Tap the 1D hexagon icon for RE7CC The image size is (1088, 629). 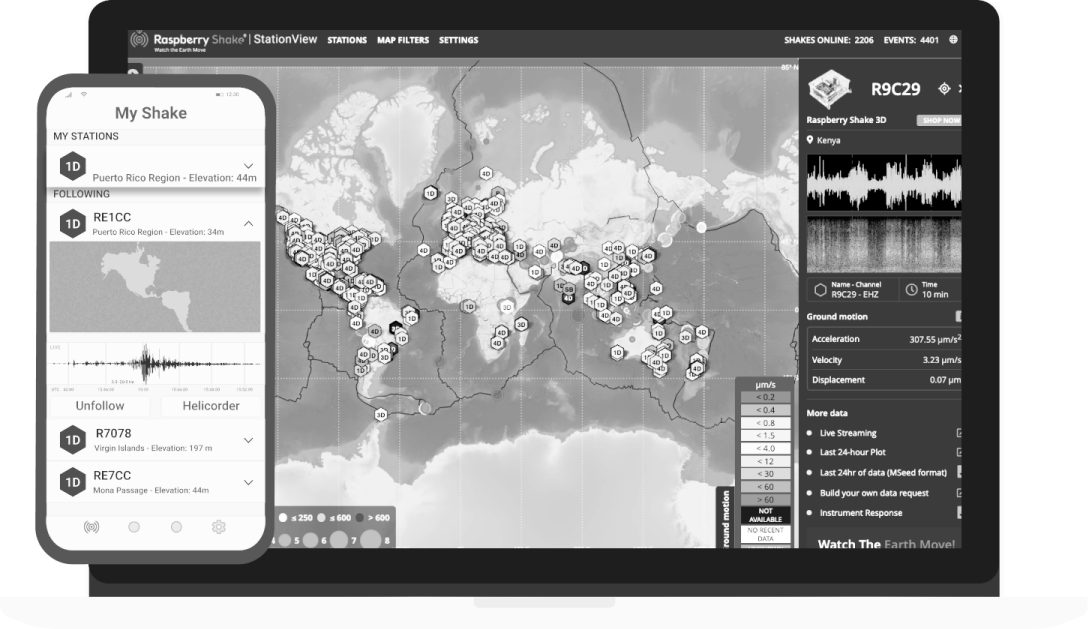pyautogui.click(x=73, y=482)
